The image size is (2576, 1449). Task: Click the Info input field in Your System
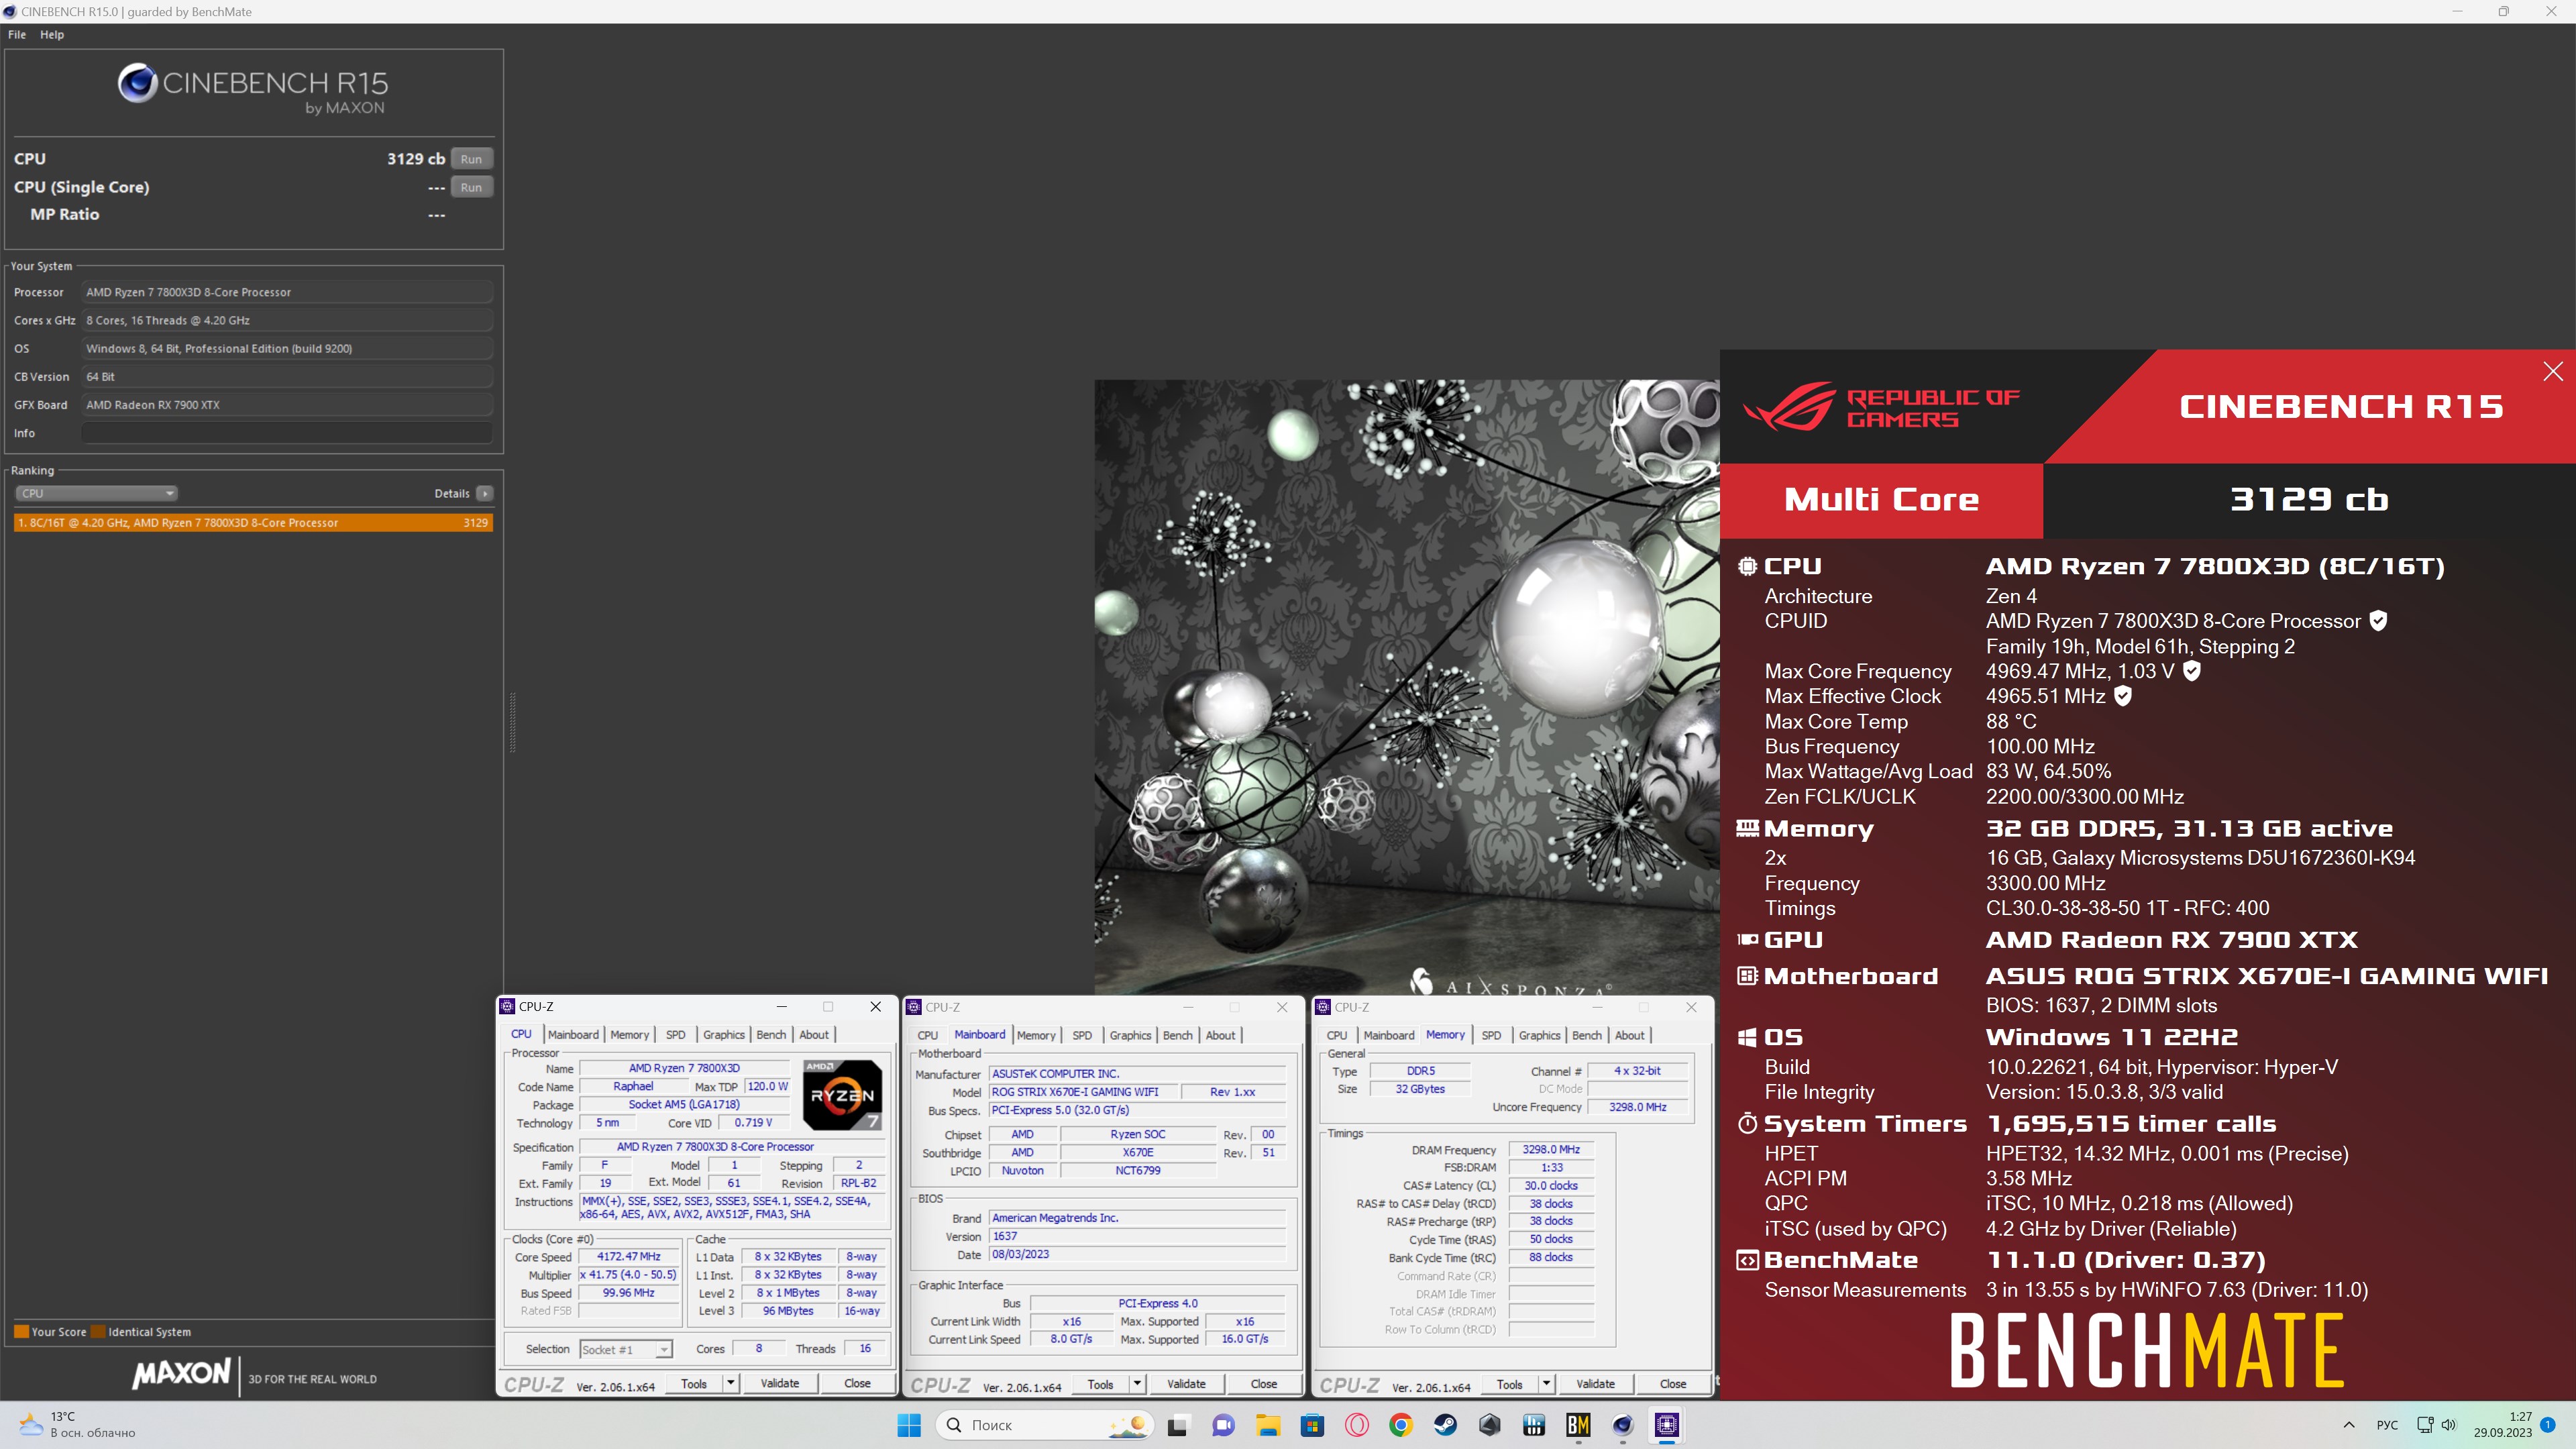(x=287, y=433)
